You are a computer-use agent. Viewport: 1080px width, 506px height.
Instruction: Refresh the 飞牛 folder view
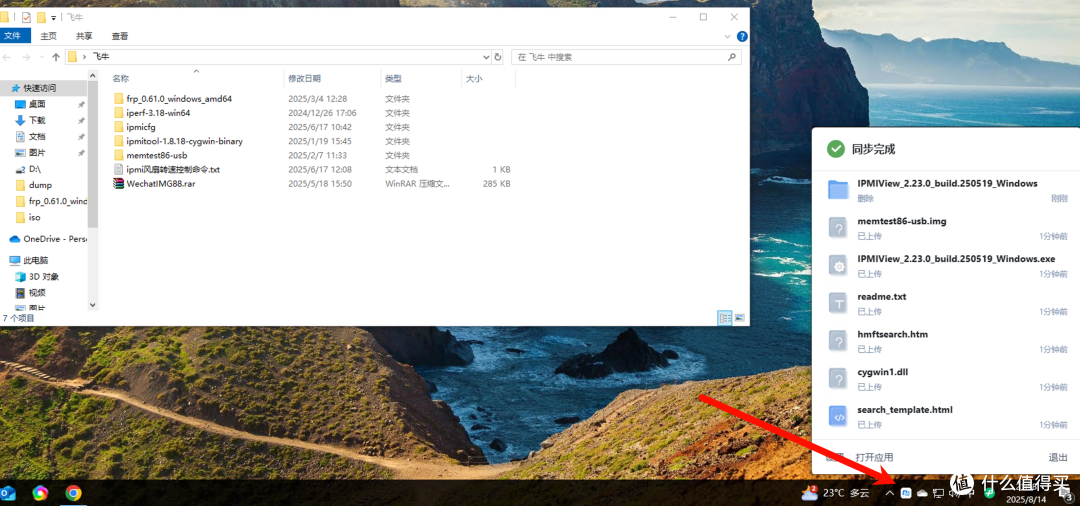point(498,57)
